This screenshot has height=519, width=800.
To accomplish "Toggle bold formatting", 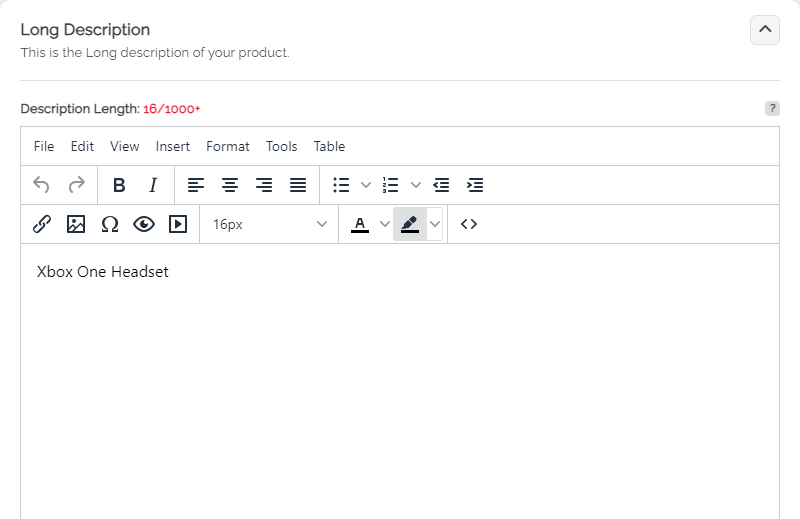I will 119,185.
